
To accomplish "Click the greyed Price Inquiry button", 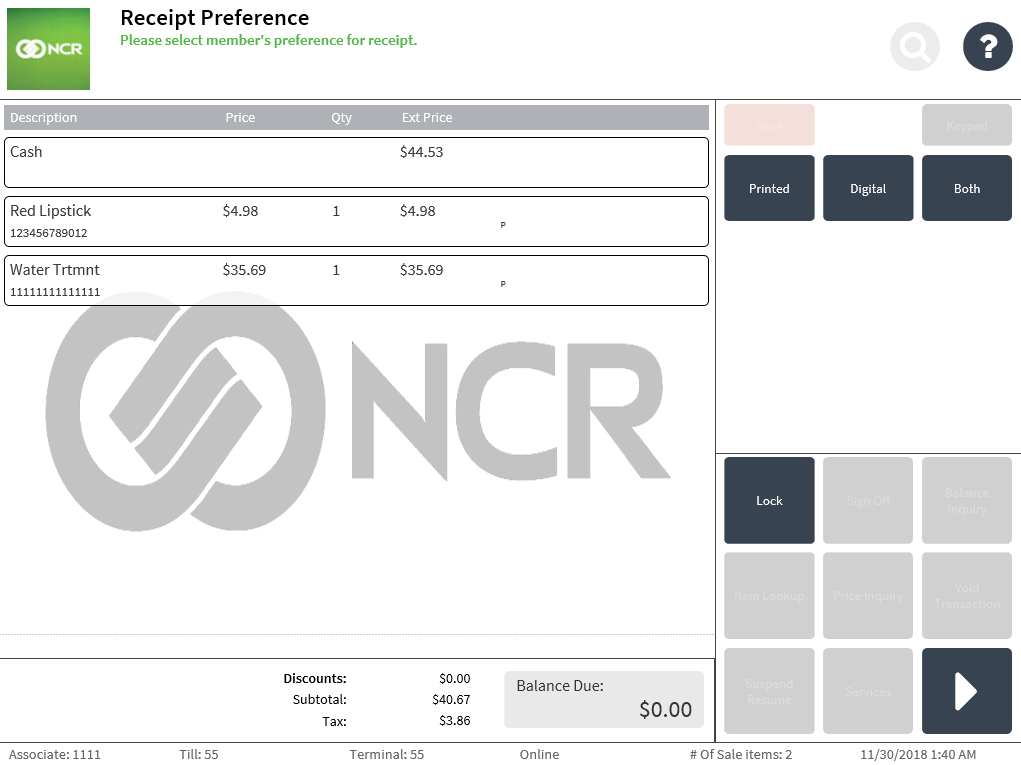I will click(868, 595).
